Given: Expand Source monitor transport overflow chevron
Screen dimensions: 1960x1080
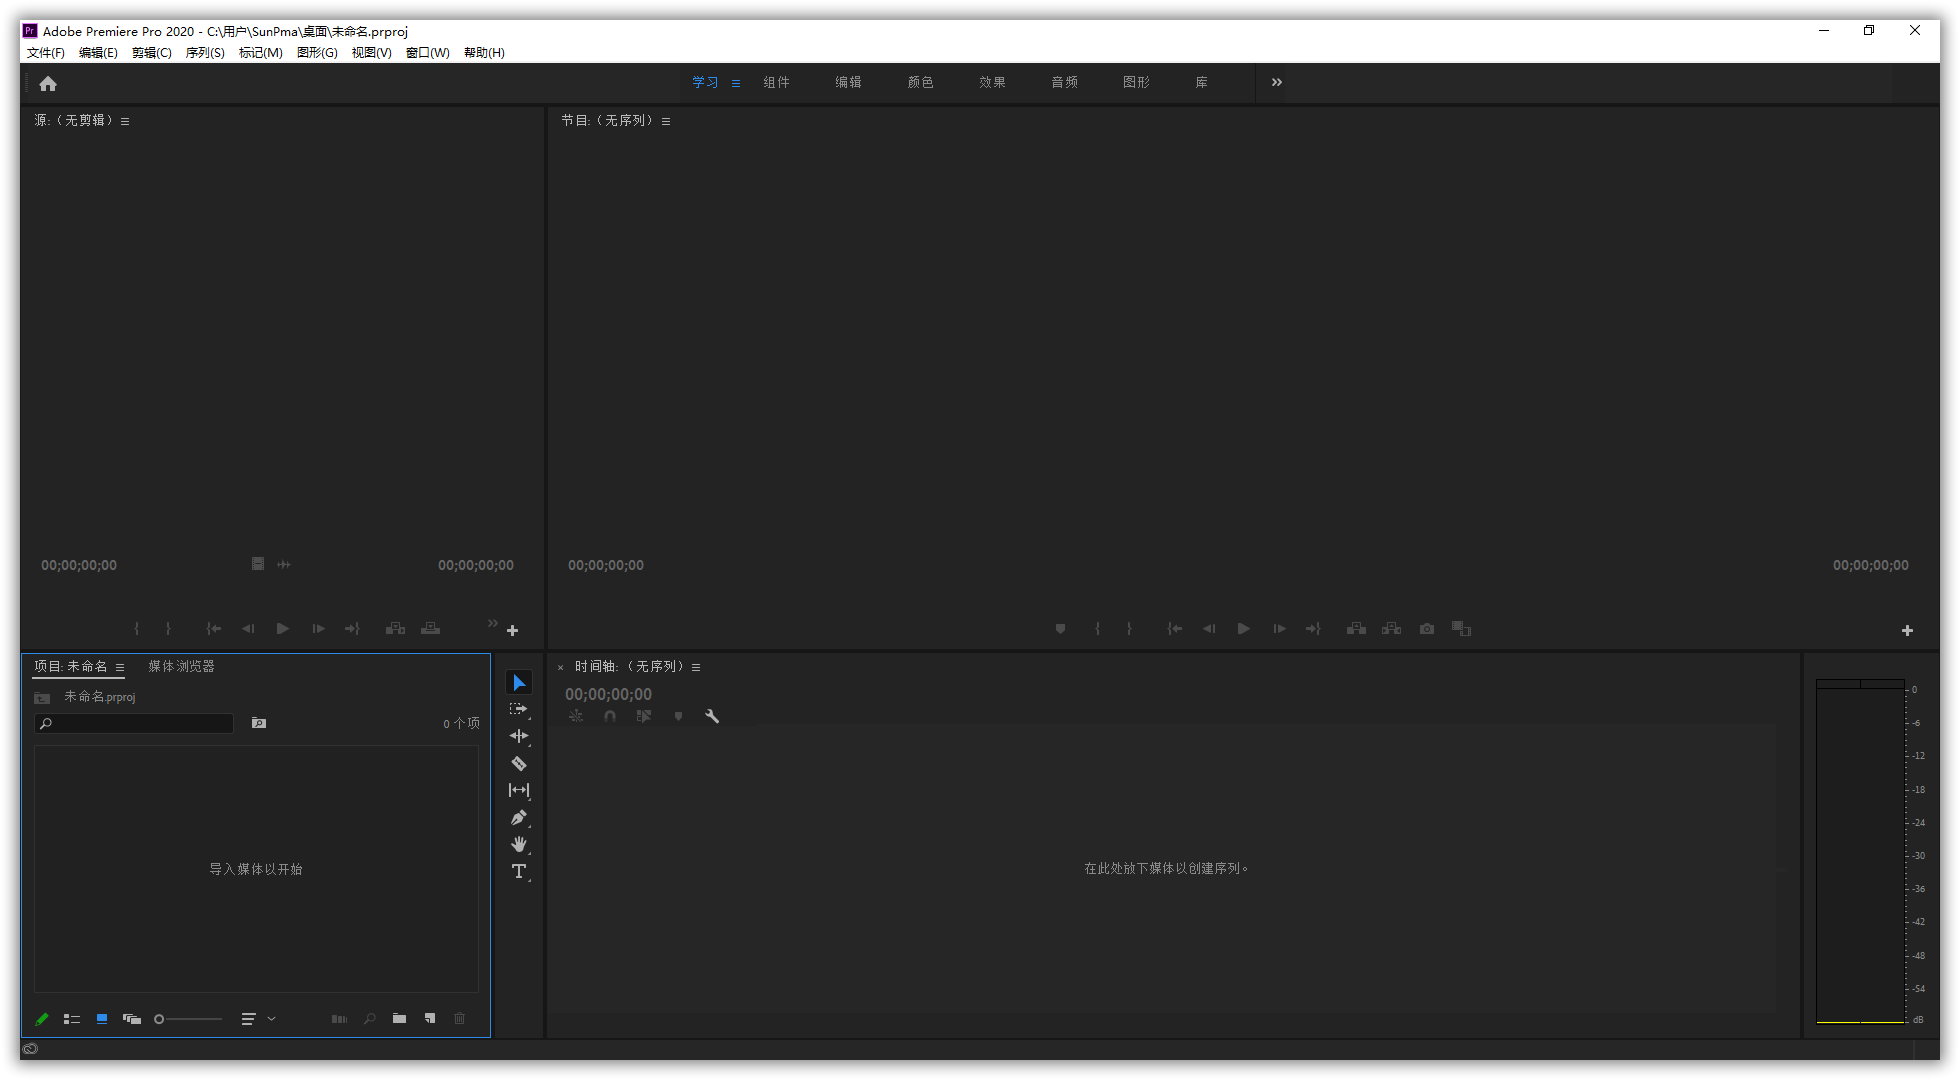Looking at the screenshot, I should pyautogui.click(x=492, y=623).
